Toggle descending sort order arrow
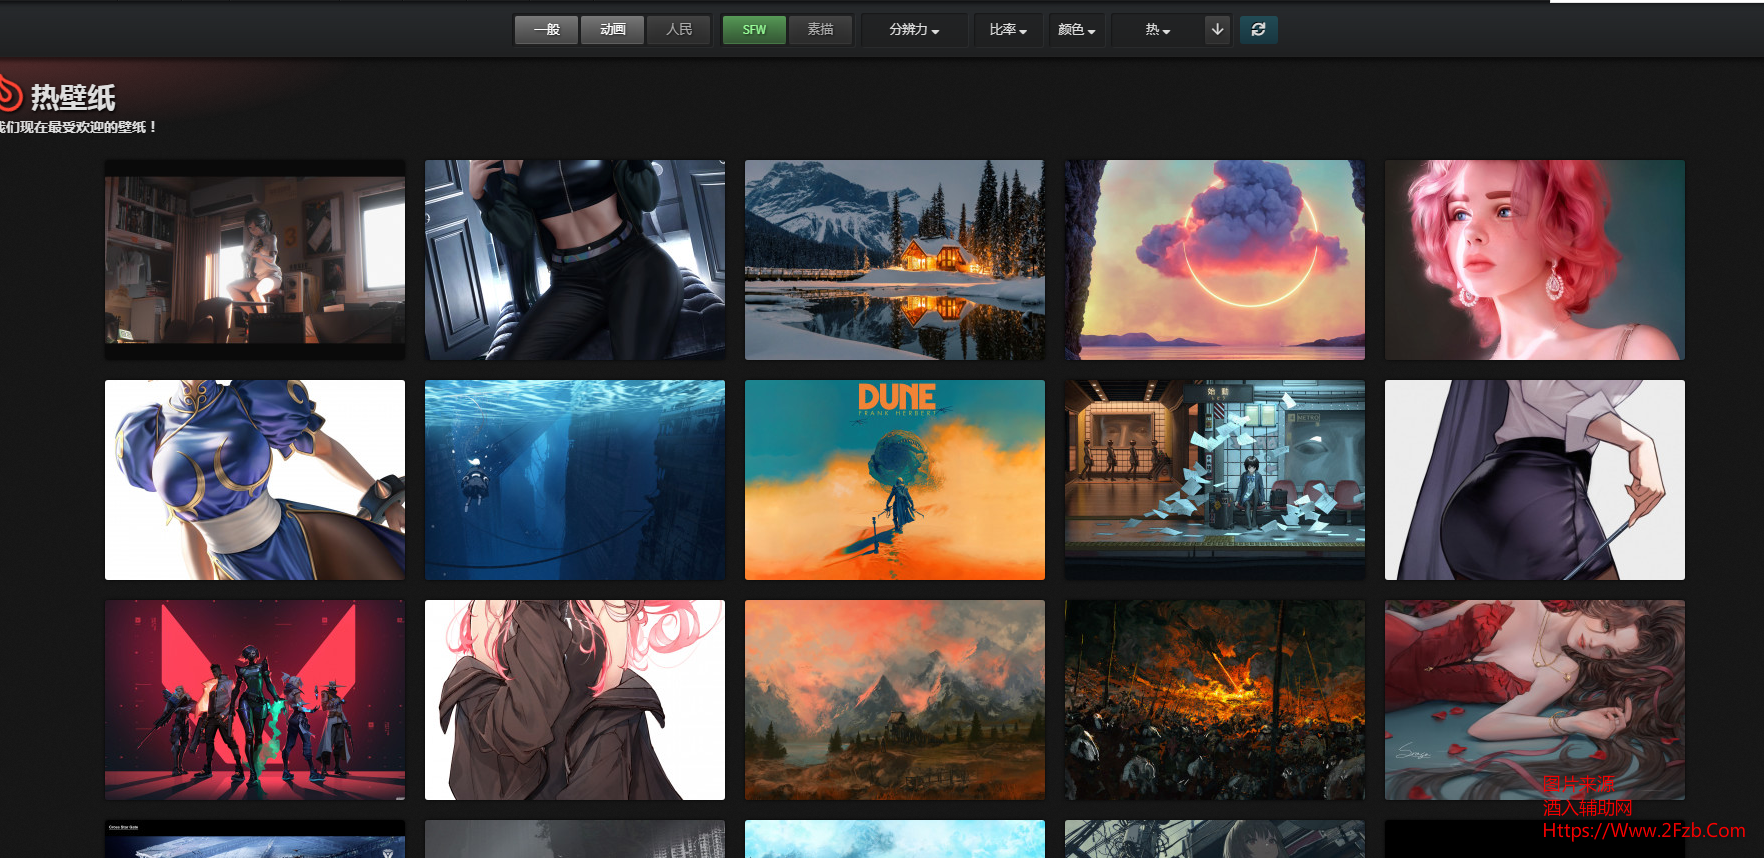 click(1217, 30)
